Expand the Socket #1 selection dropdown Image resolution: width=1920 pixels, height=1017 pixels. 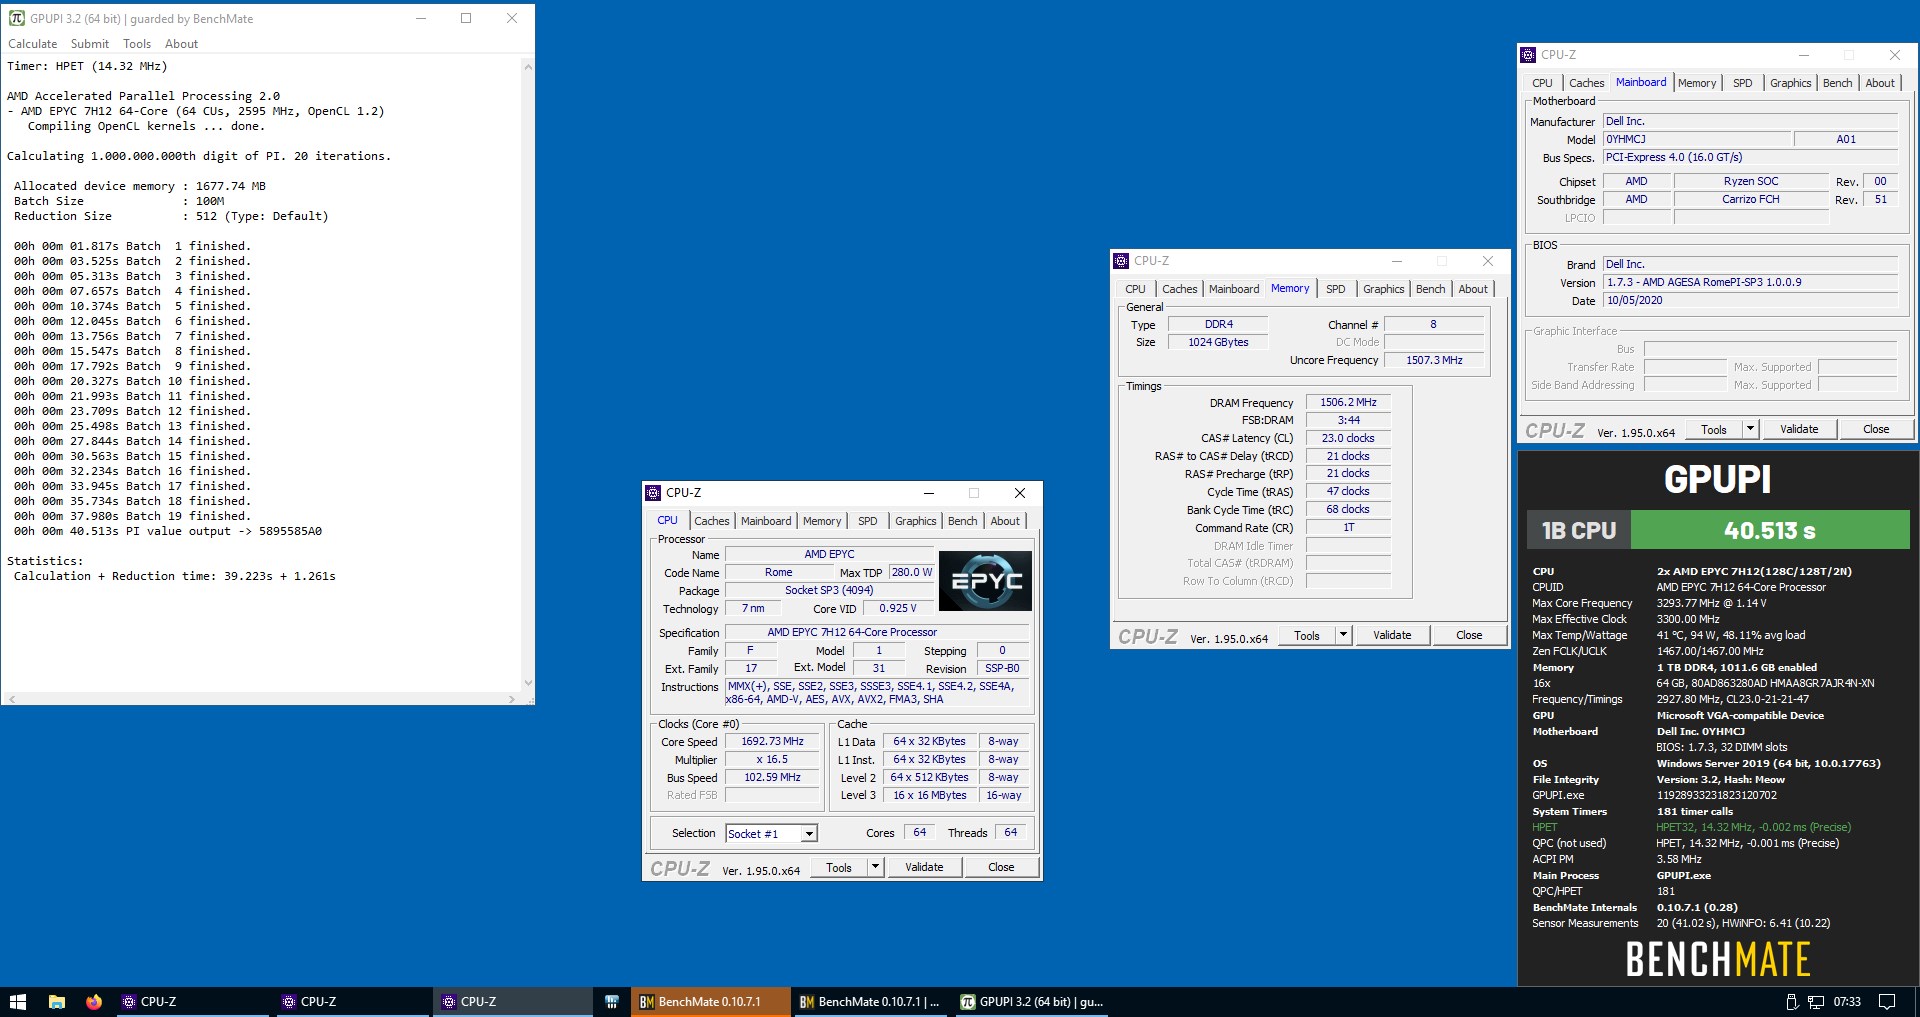point(809,834)
